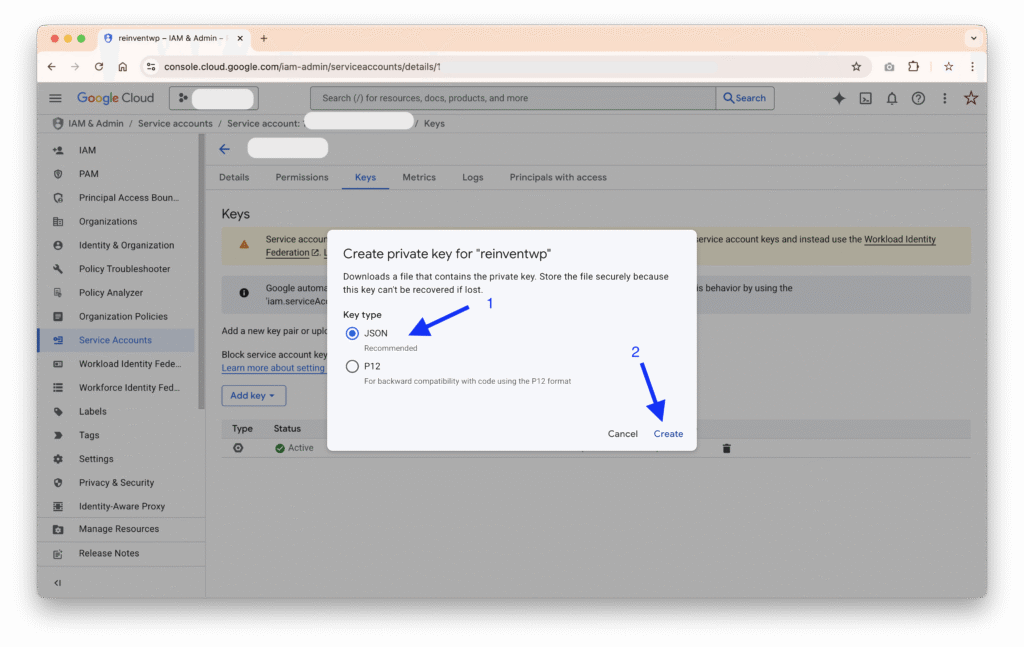Select the P12 key type option

click(352, 367)
